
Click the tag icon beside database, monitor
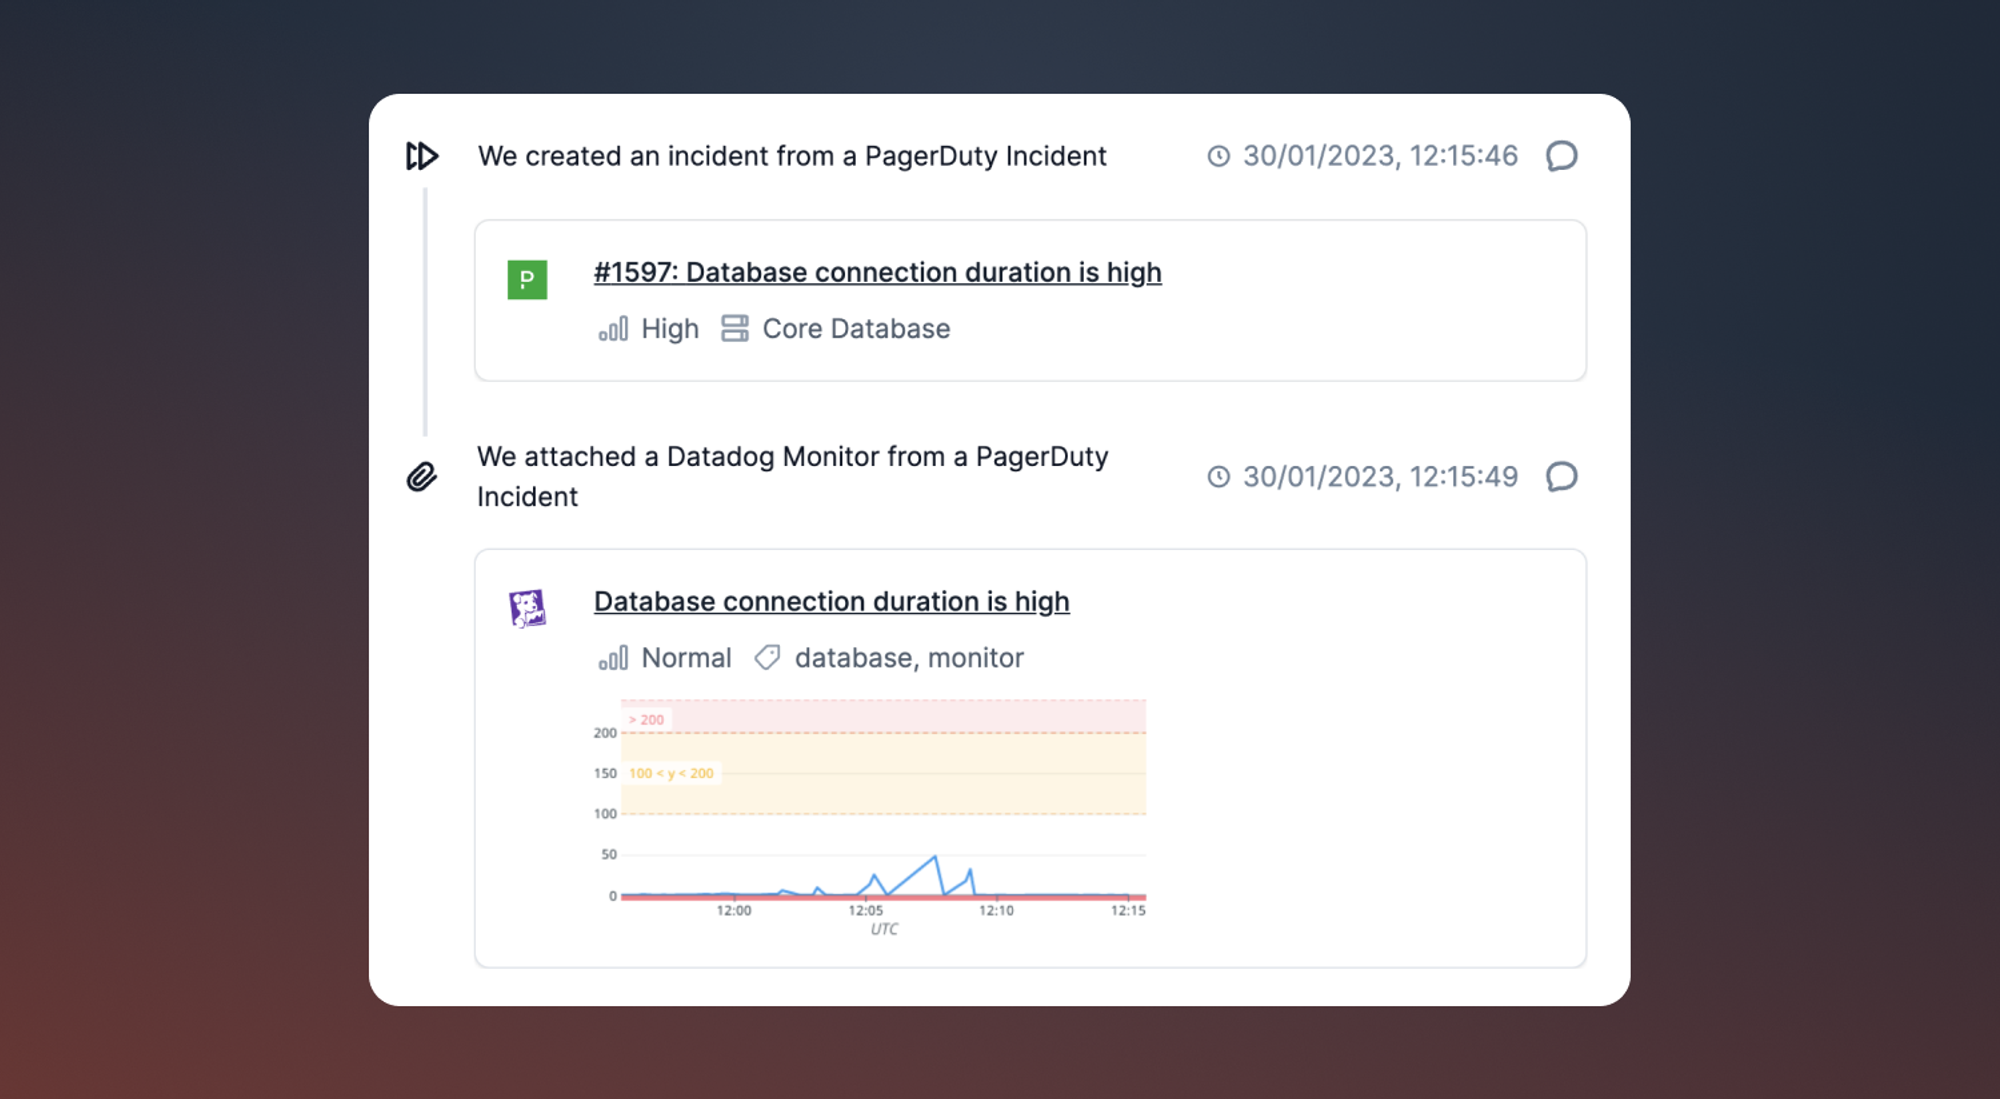tap(767, 658)
